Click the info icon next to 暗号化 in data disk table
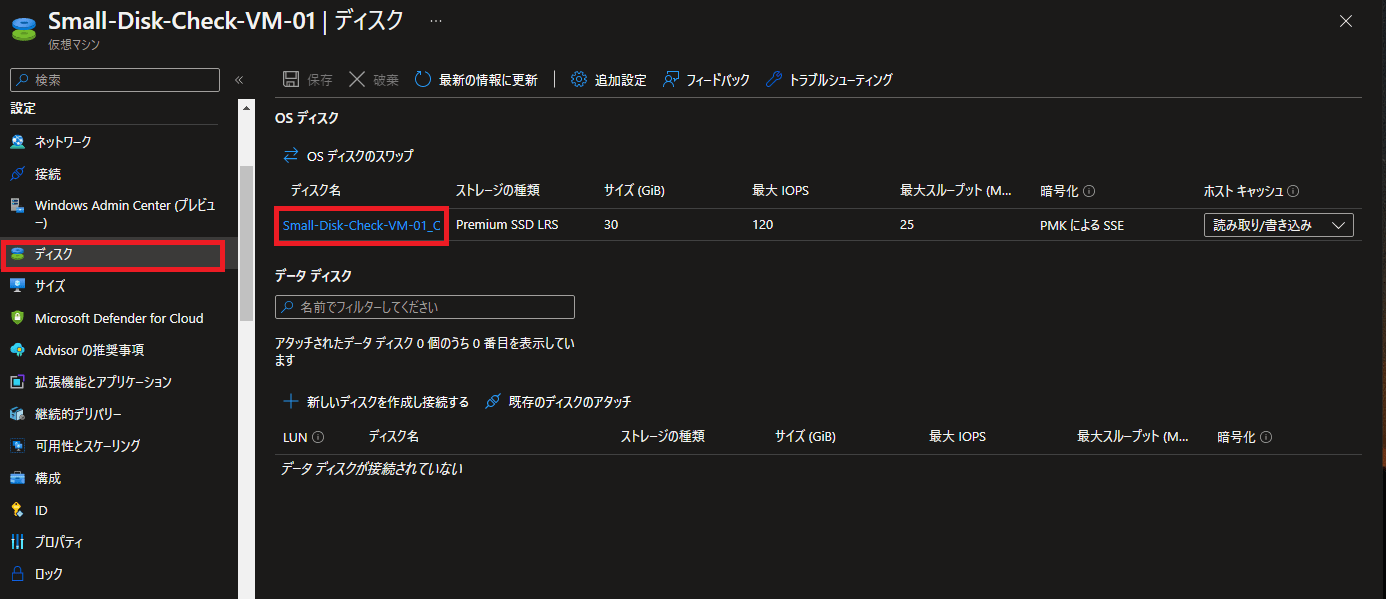 (1266, 437)
